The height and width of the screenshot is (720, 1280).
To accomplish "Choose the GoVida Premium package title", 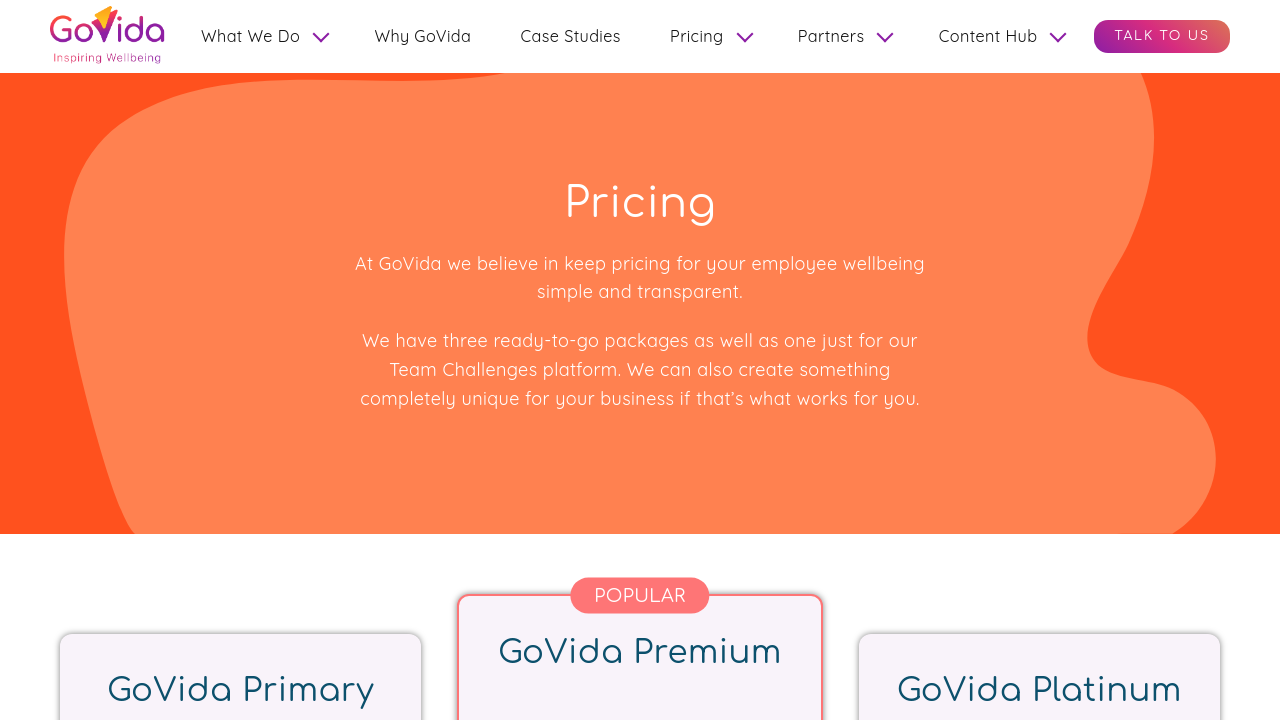I will 640,652.
